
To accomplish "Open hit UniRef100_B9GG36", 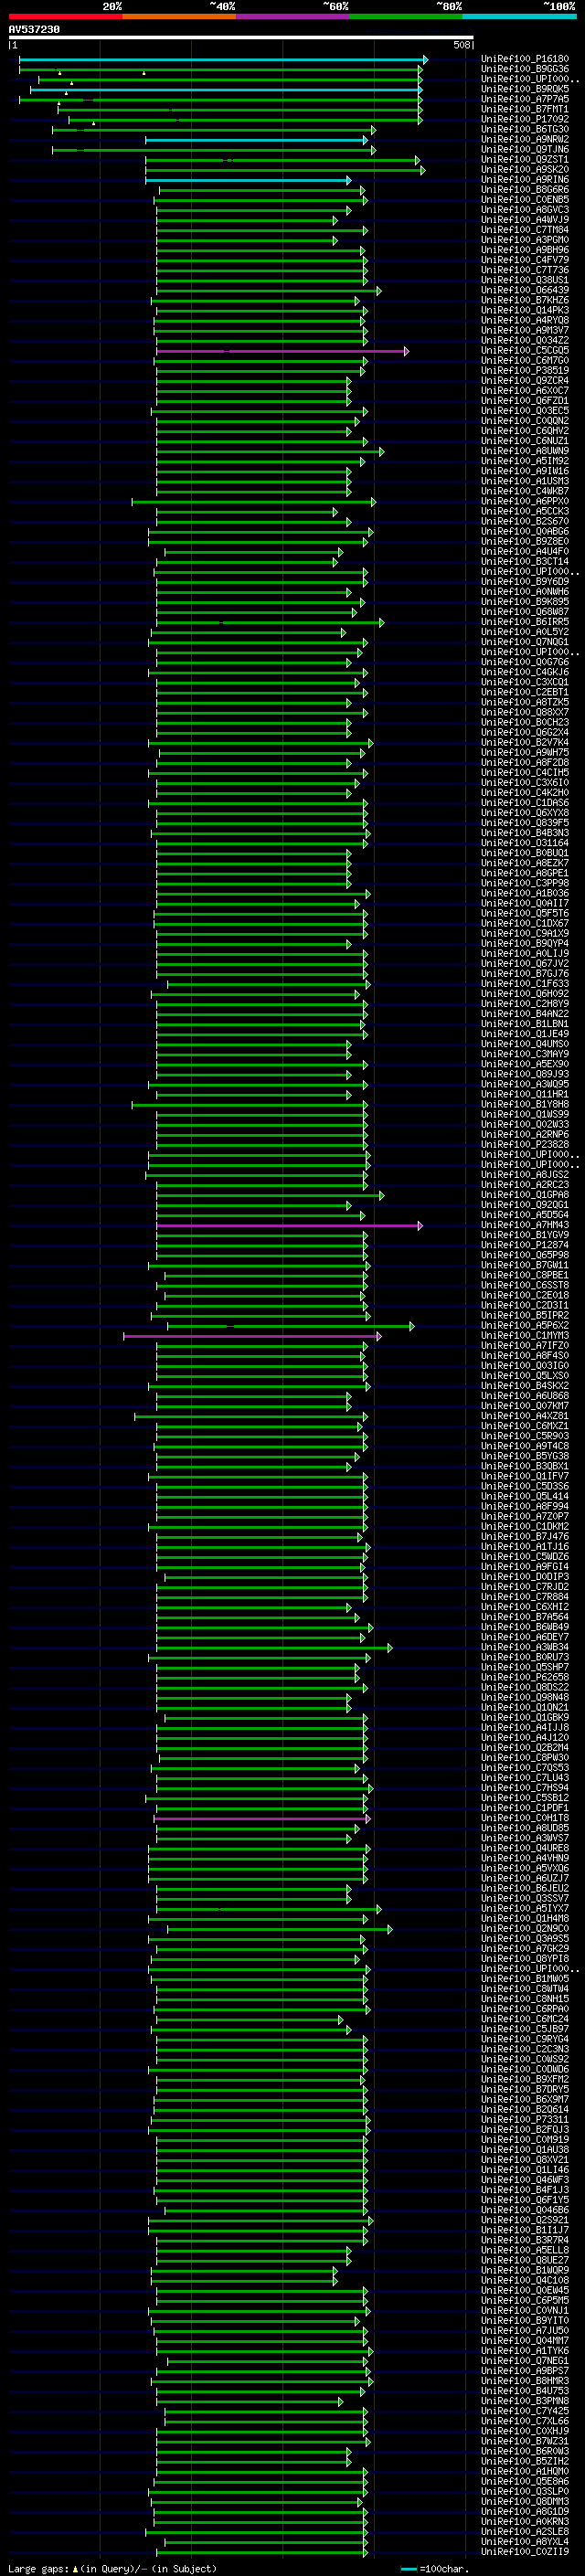I will 524,69.
